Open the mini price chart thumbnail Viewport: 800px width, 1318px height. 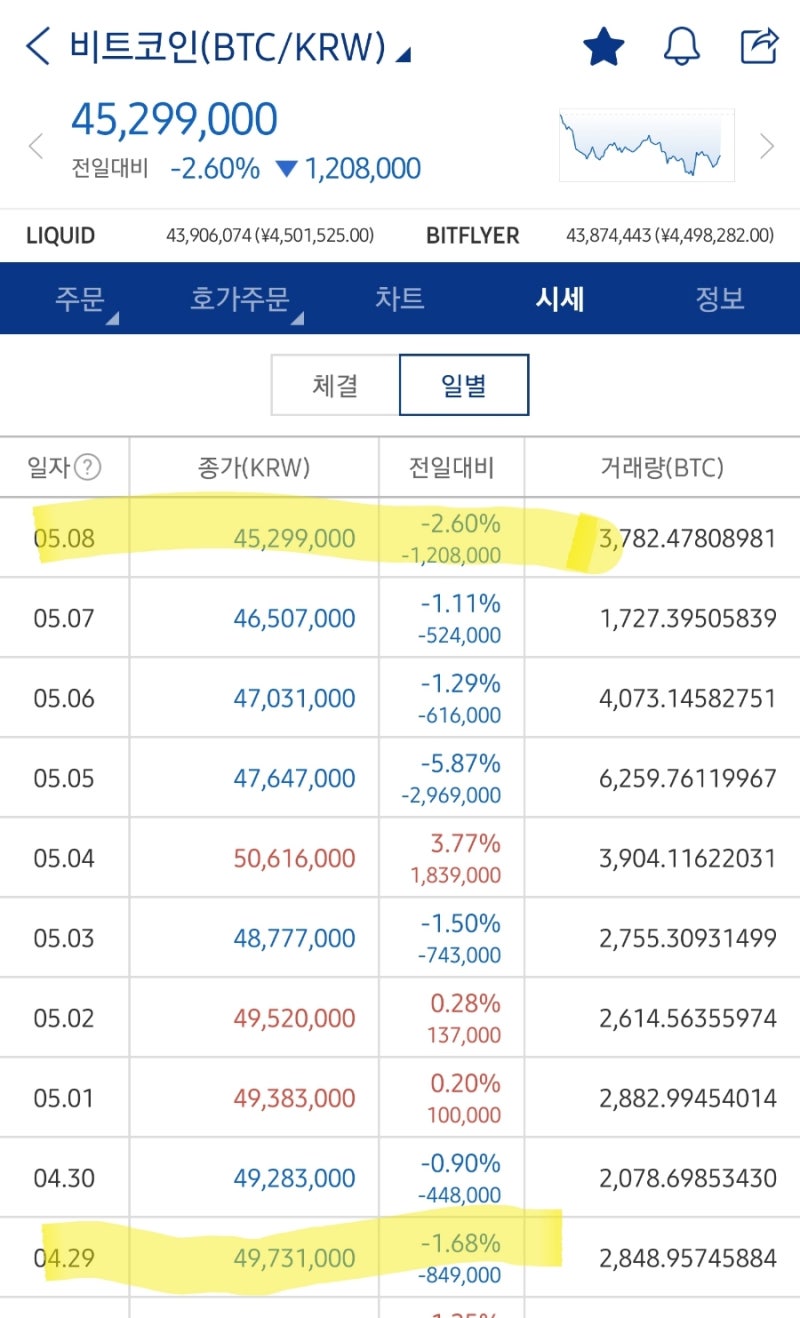click(643, 143)
